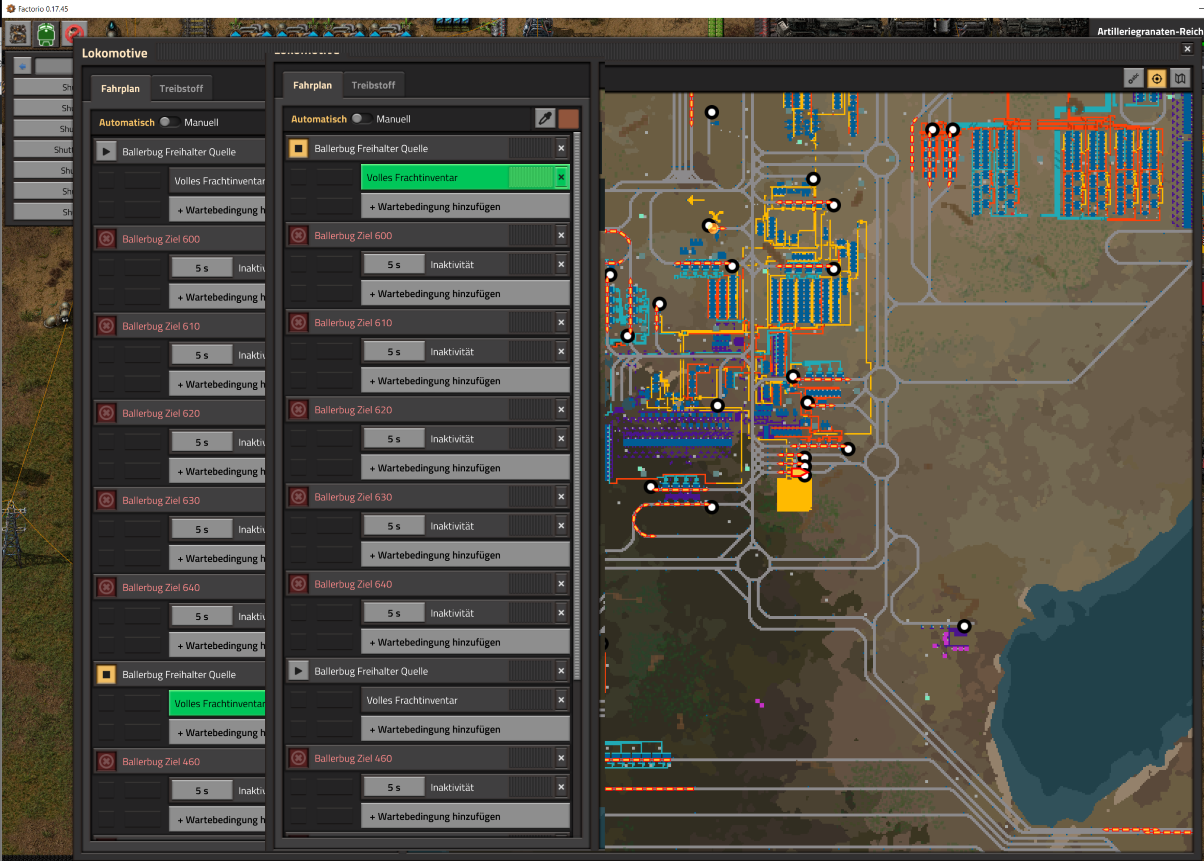Screen dimensions: 1204x861
Task: Click green Volles Frachtinventar condition in back window
Action: (217, 703)
